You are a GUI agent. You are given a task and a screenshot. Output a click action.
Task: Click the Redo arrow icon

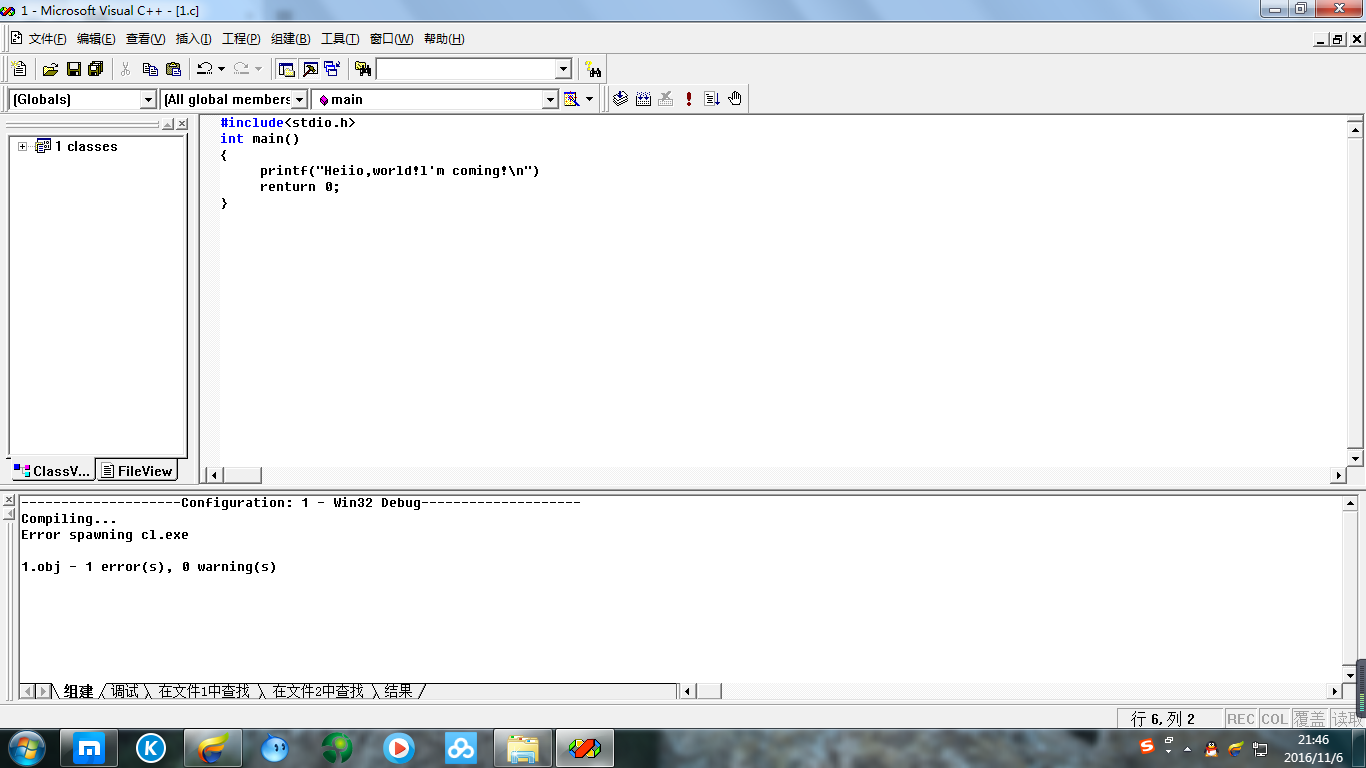point(241,69)
